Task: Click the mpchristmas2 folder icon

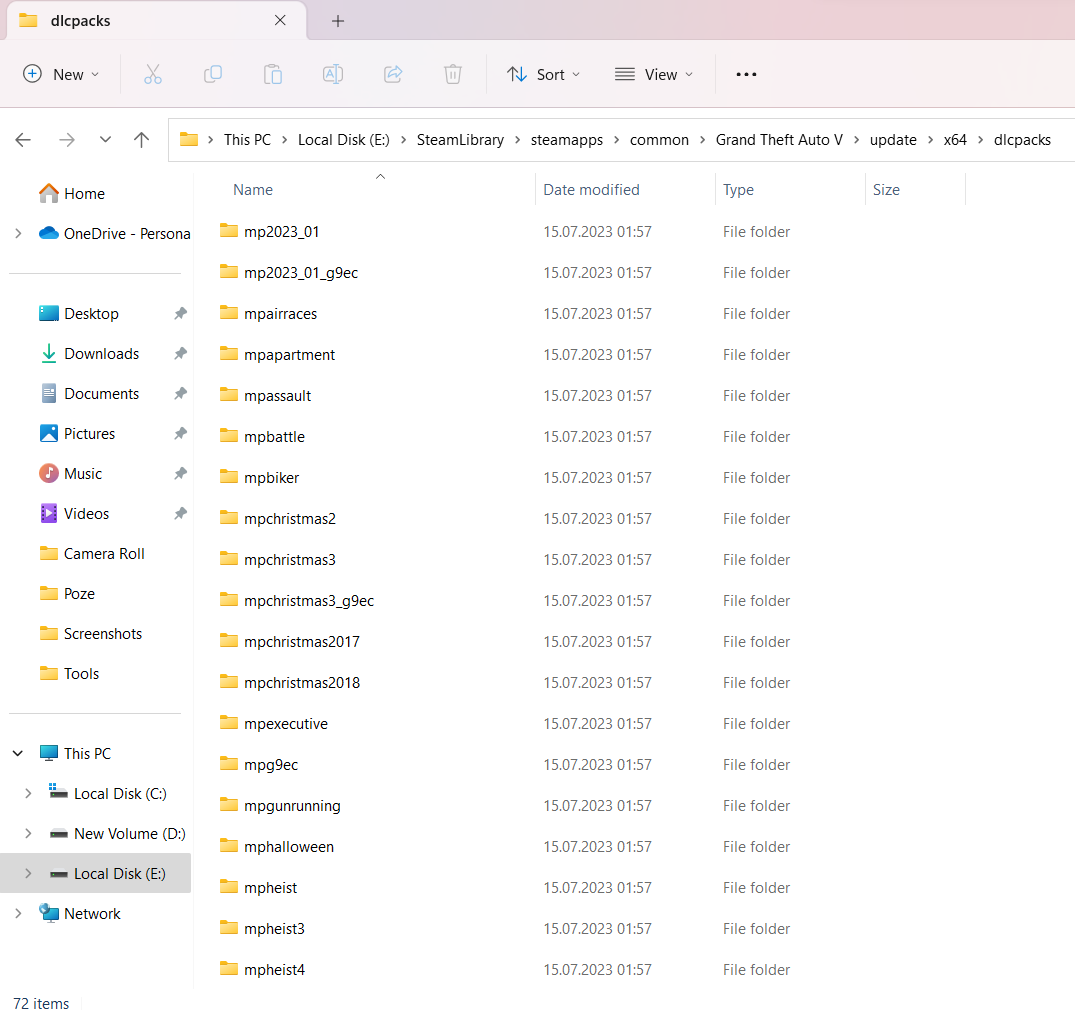Action: coord(228,518)
